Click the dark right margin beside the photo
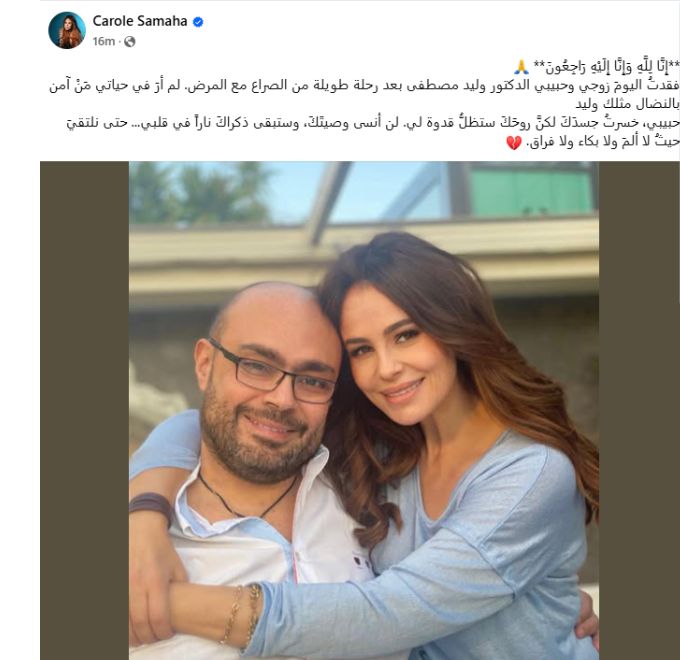The image size is (680, 660). pos(639,411)
